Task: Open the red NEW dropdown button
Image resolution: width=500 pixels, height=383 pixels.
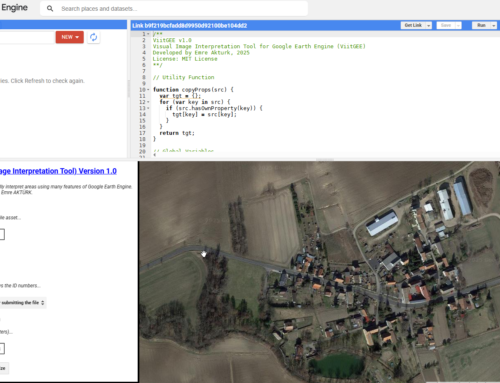Action: [70, 37]
